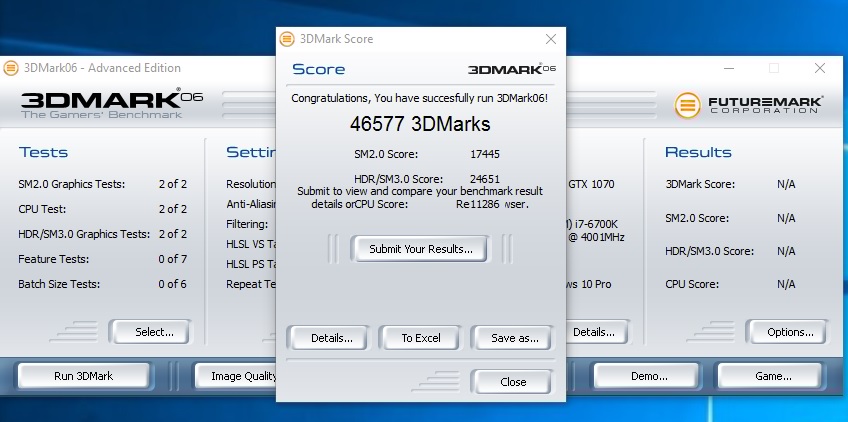Open Options under Results
The height and width of the screenshot is (422, 848).
coord(790,332)
